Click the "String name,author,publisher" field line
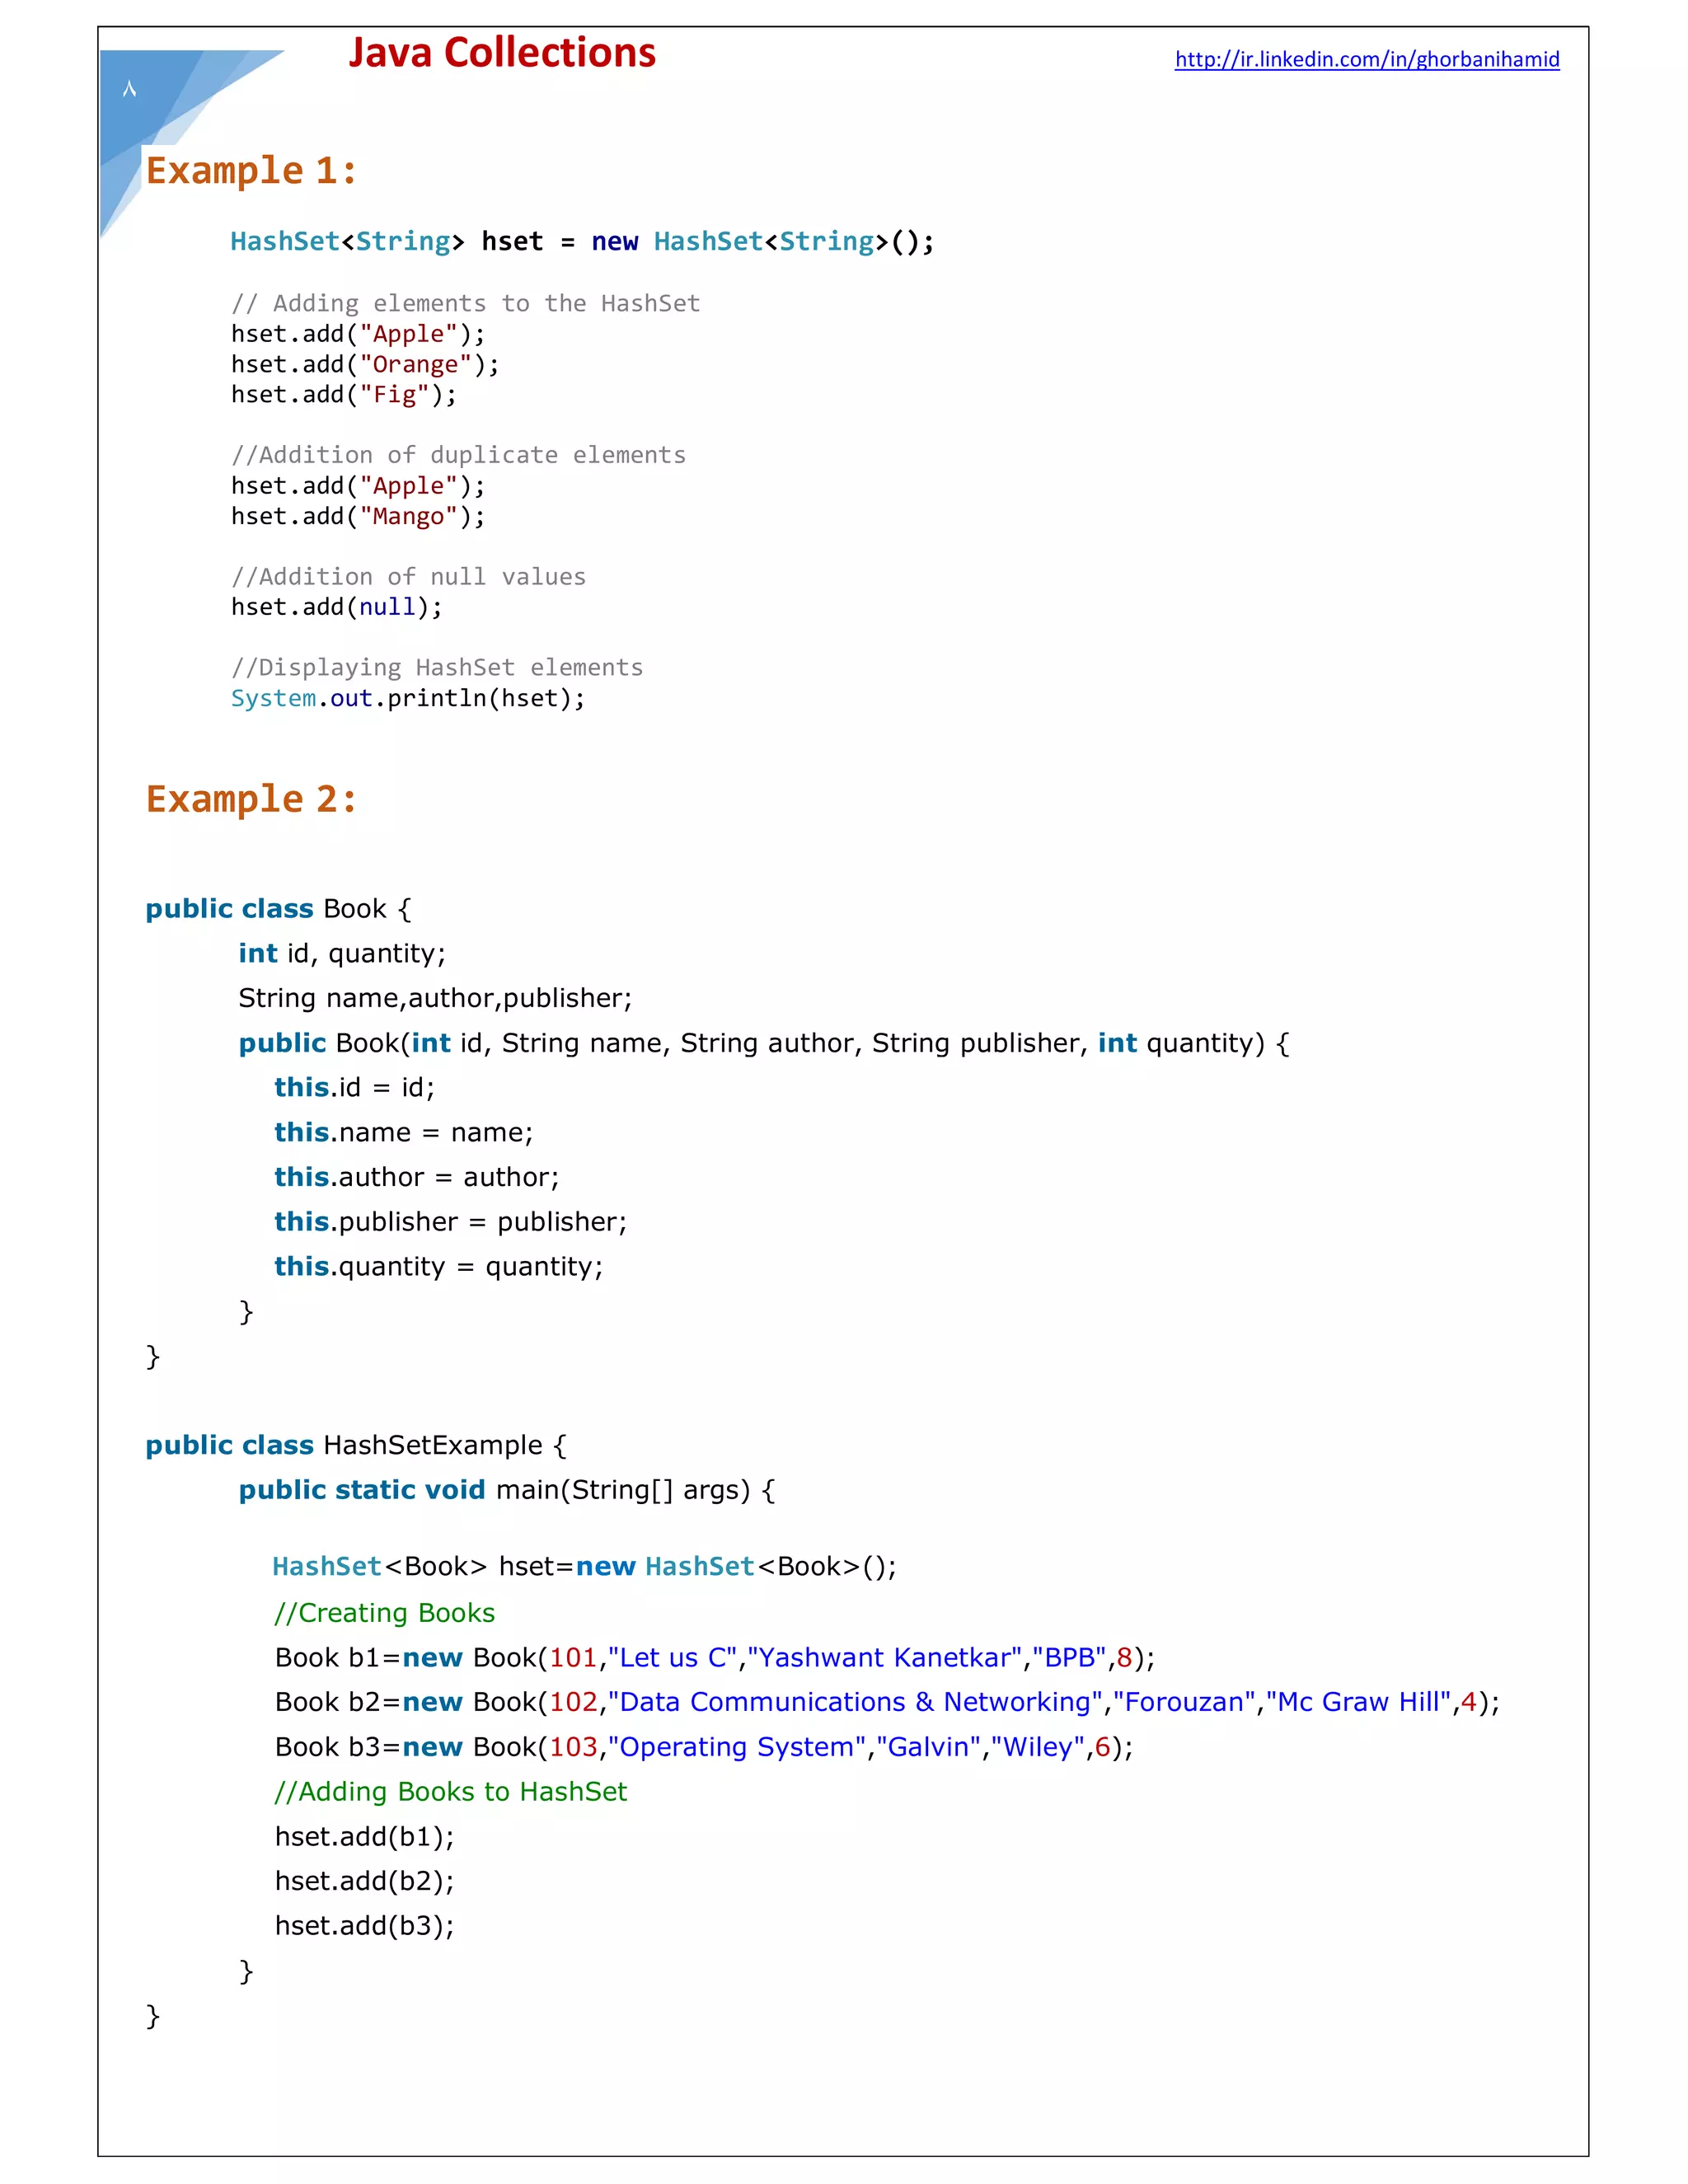Viewport: 1688px width, 2184px height. (435, 998)
